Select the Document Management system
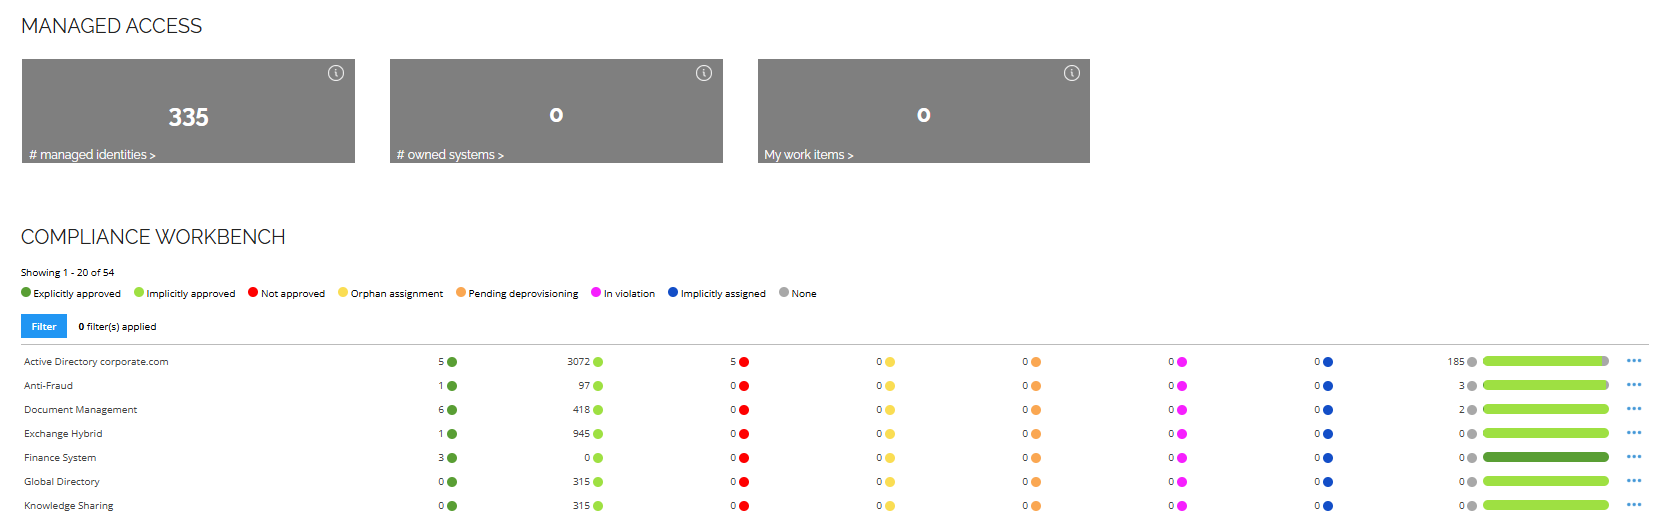1665x517 pixels. coord(80,410)
